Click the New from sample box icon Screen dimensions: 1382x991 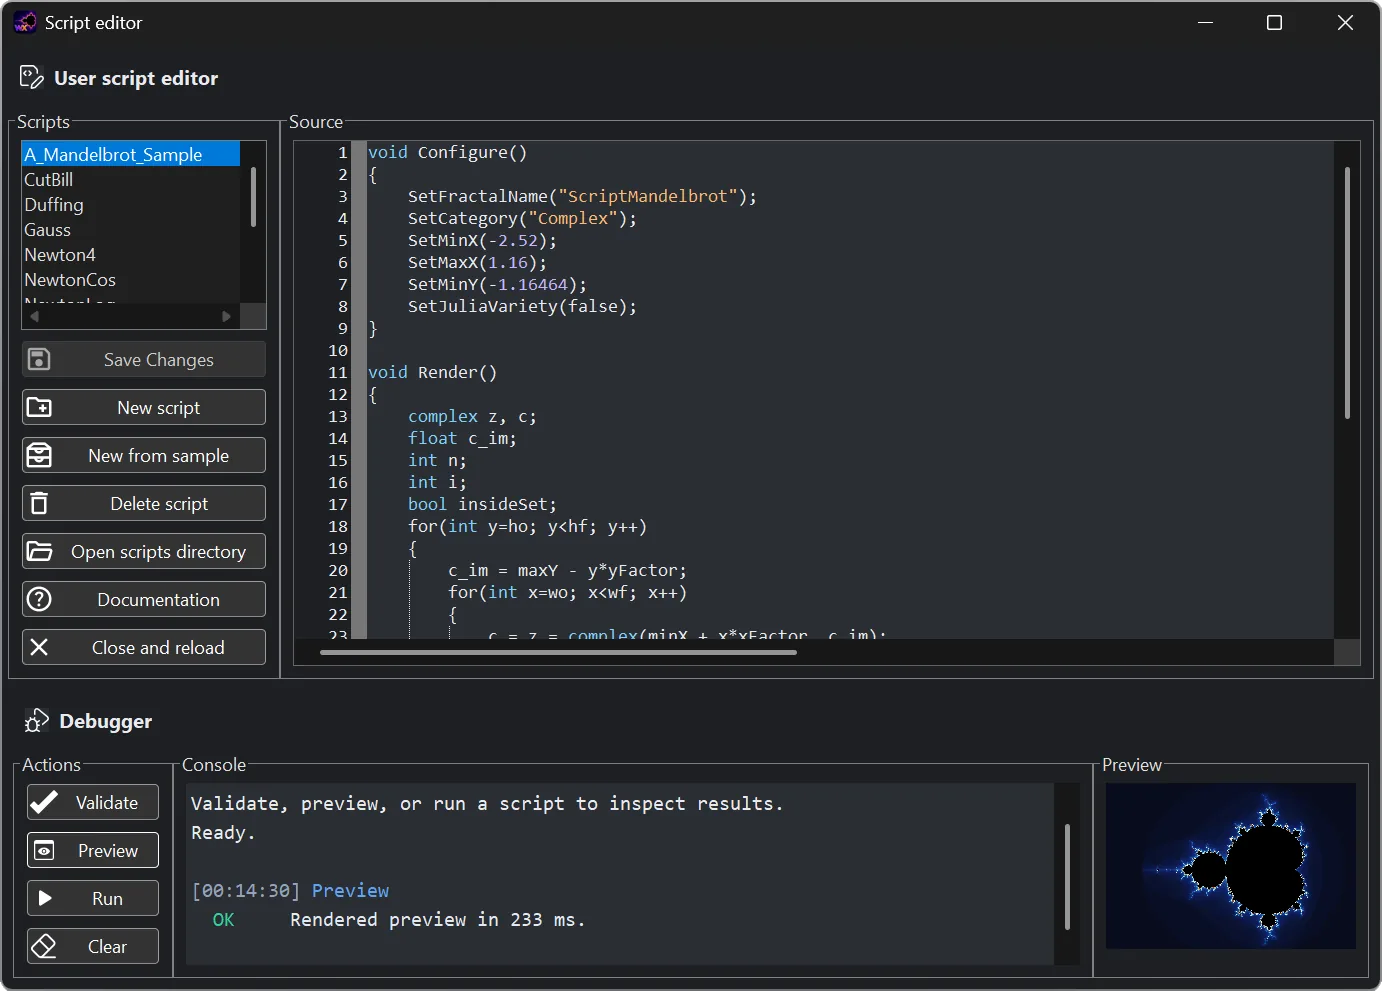tap(39, 455)
